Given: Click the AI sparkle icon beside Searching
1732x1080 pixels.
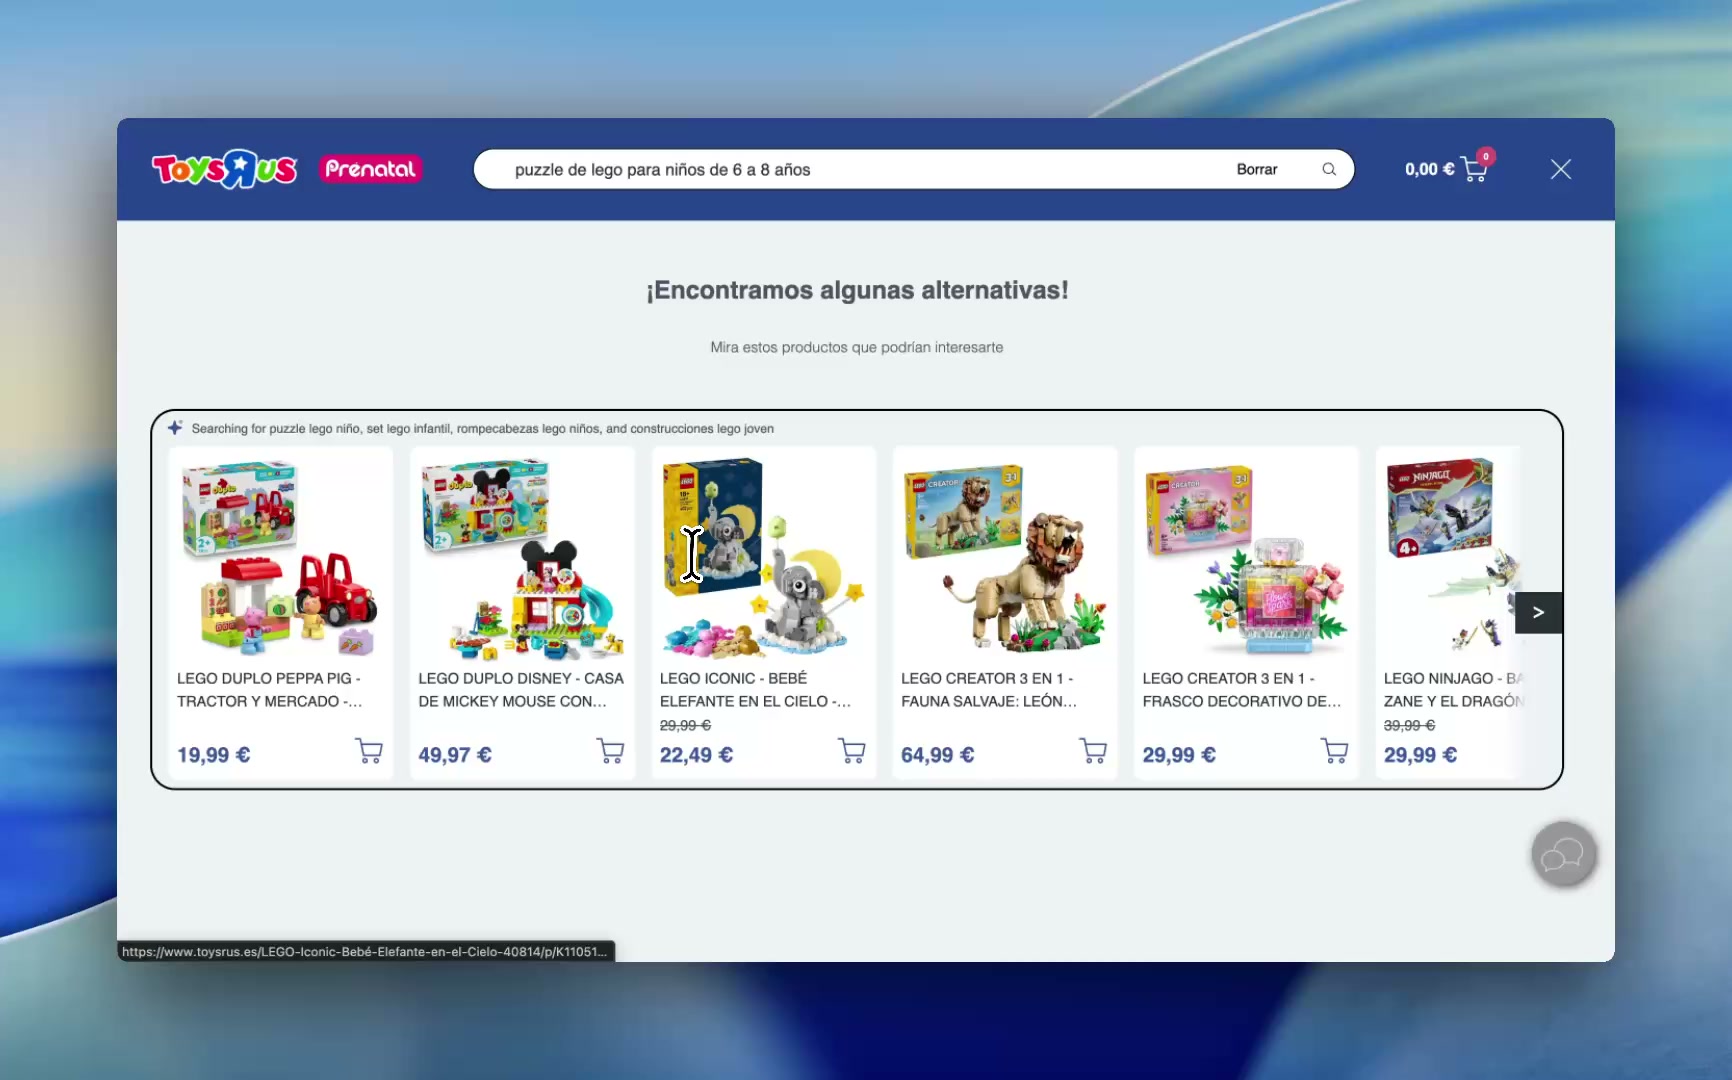Looking at the screenshot, I should (x=175, y=428).
